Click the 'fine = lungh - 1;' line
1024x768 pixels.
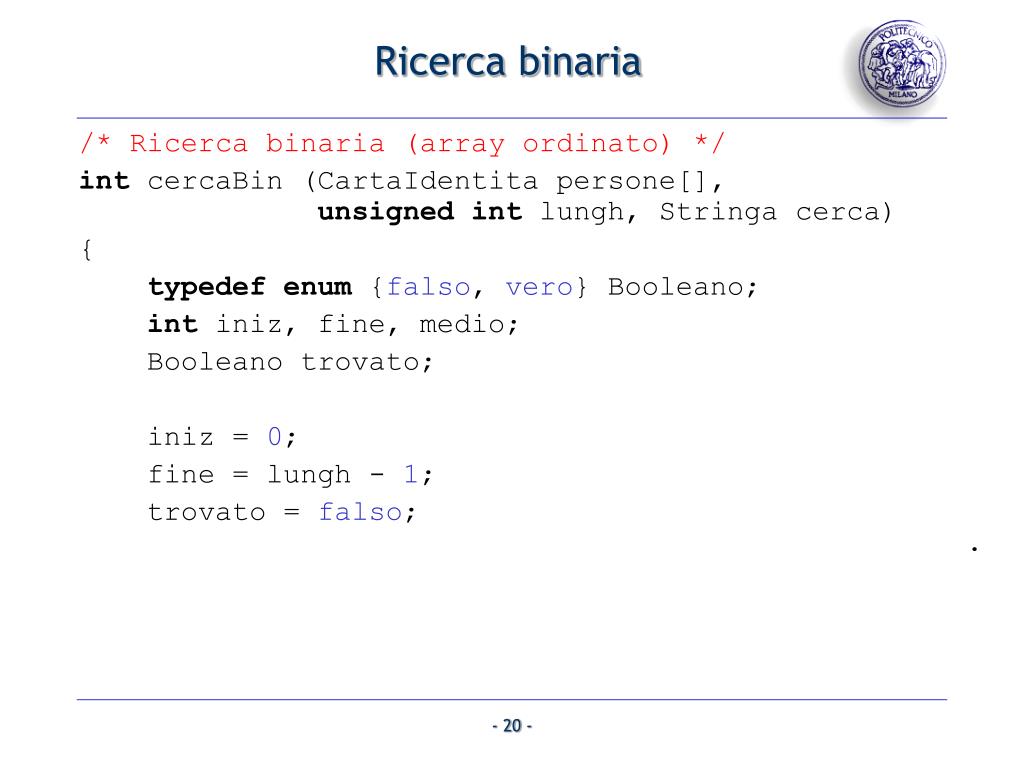(x=290, y=475)
